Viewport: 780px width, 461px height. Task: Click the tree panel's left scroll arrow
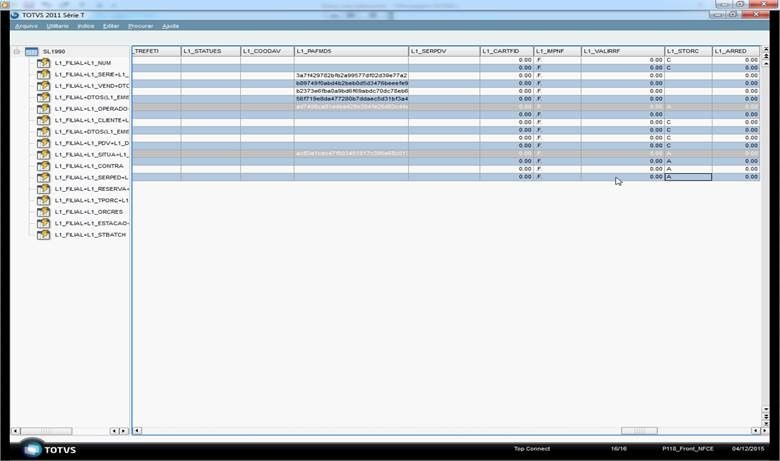pyautogui.click(x=15, y=431)
